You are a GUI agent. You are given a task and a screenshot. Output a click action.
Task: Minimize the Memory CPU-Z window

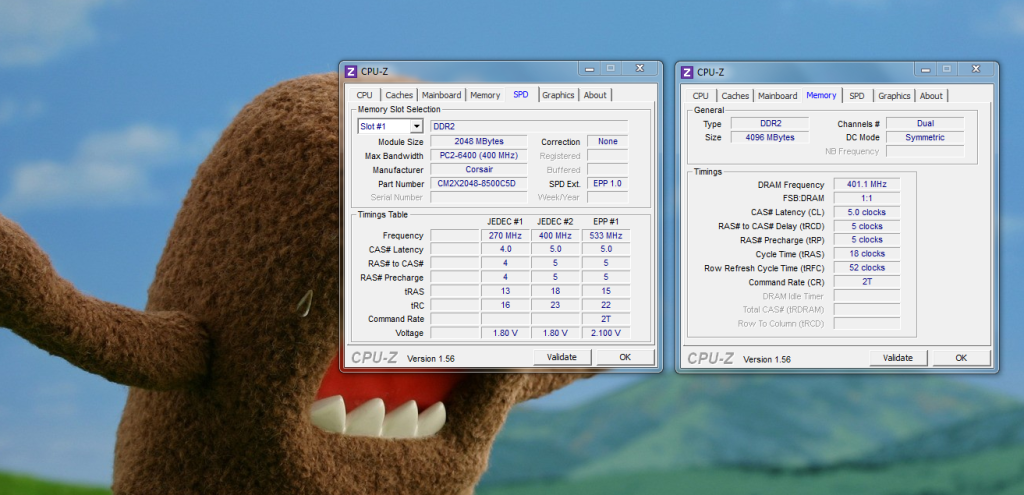click(925, 69)
